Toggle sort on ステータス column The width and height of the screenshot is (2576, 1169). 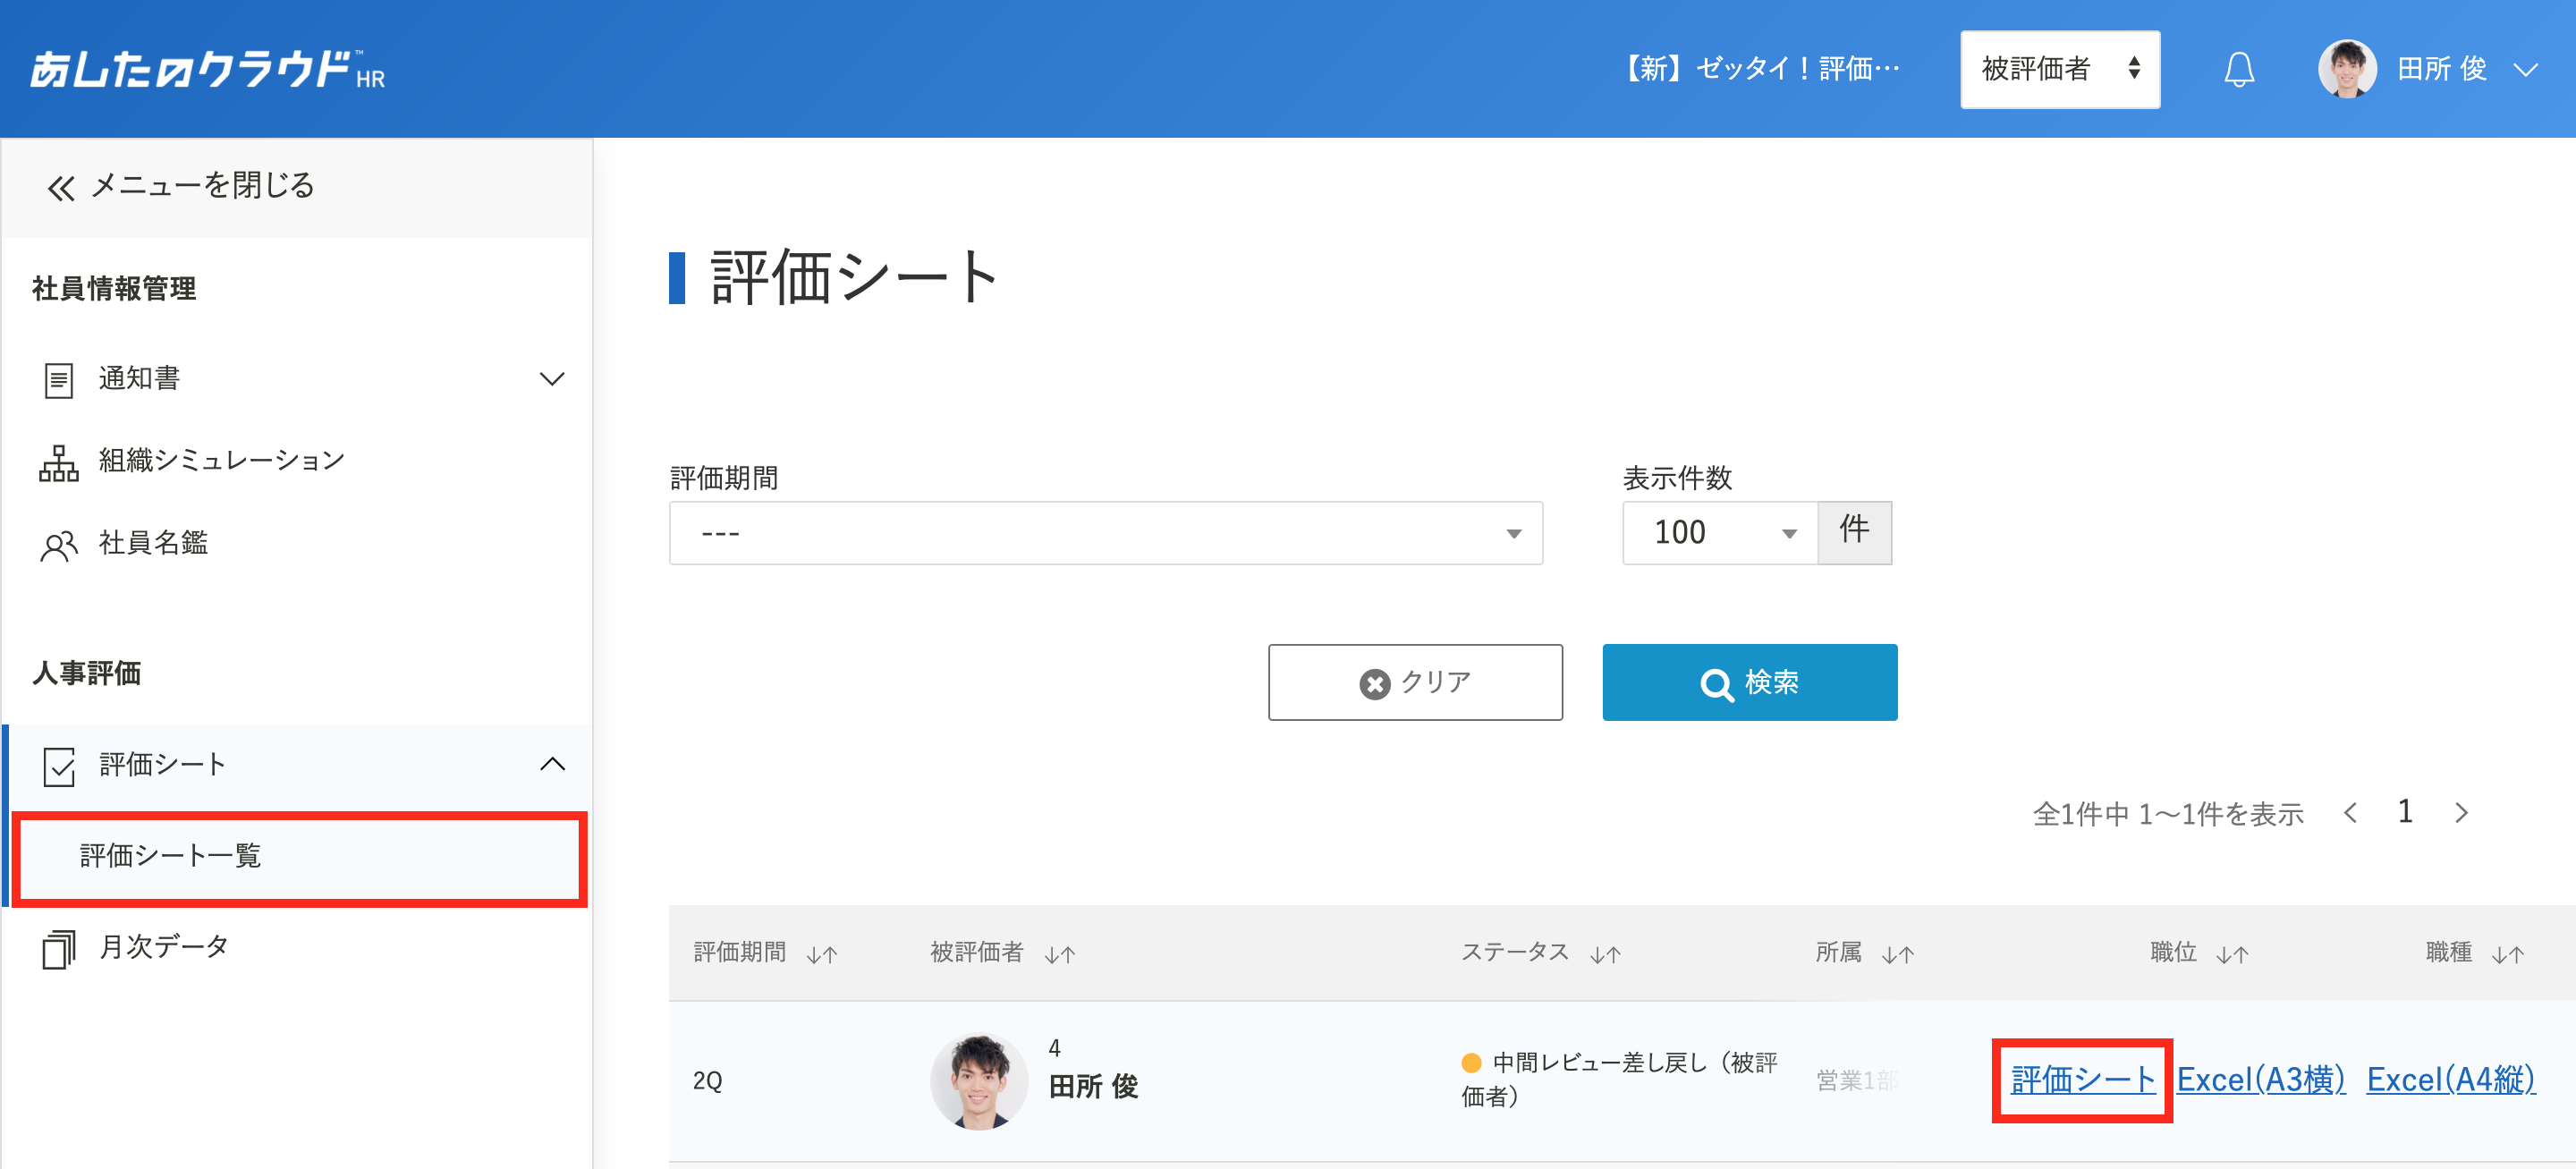[1605, 954]
